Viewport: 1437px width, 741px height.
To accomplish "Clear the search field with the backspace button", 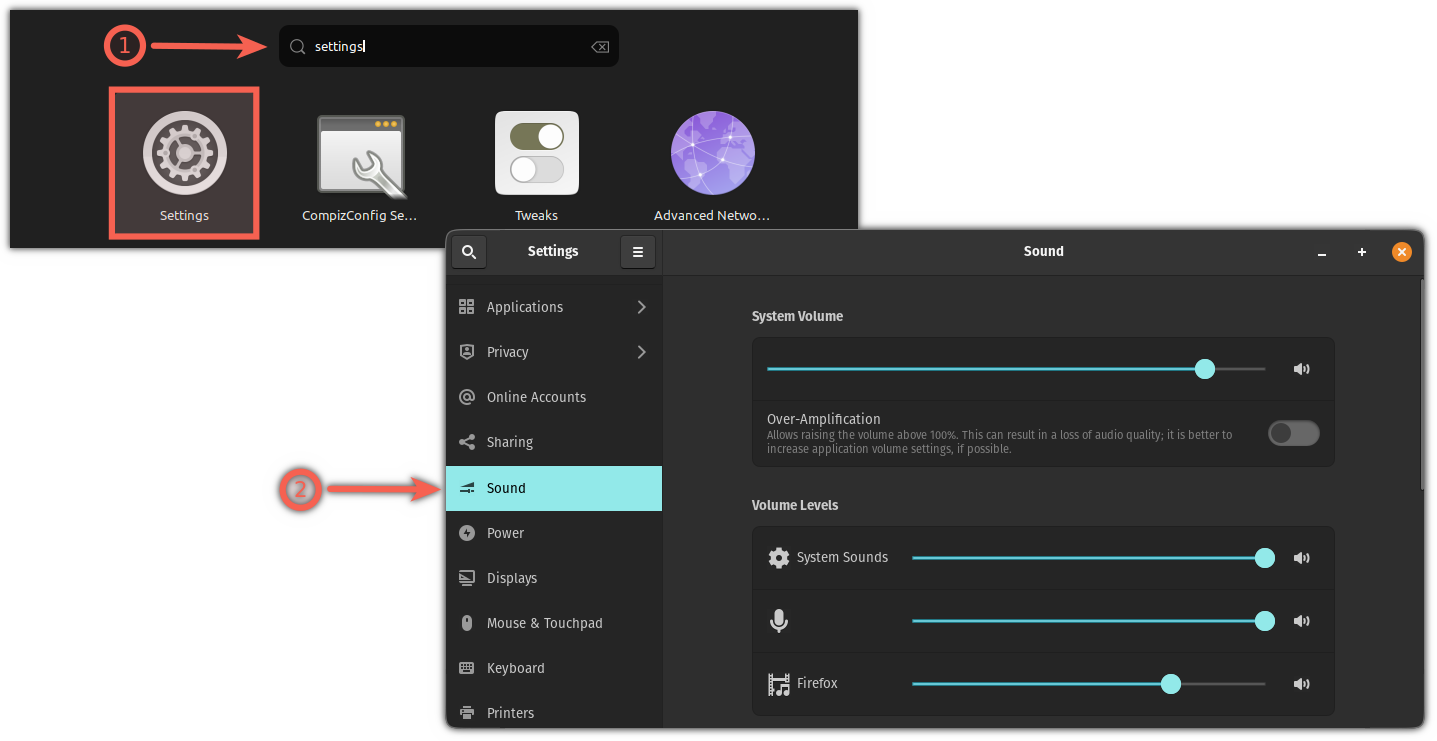I will (599, 46).
